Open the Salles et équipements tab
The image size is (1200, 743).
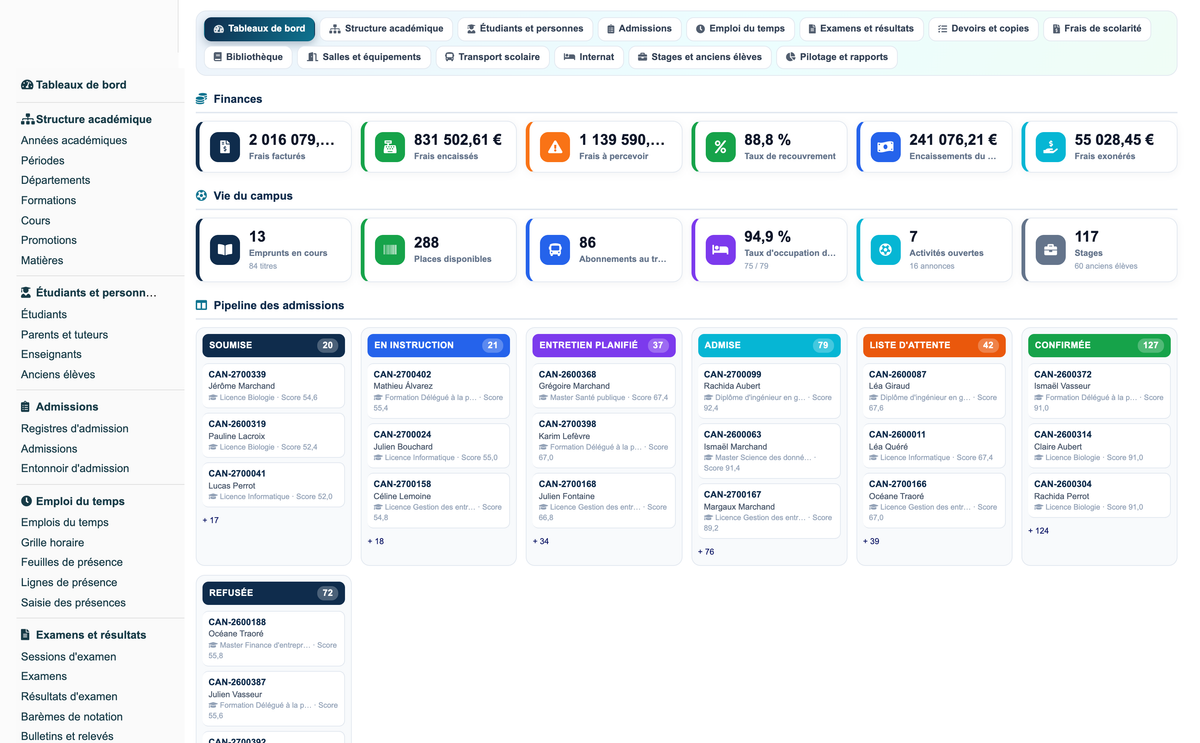click(364, 57)
